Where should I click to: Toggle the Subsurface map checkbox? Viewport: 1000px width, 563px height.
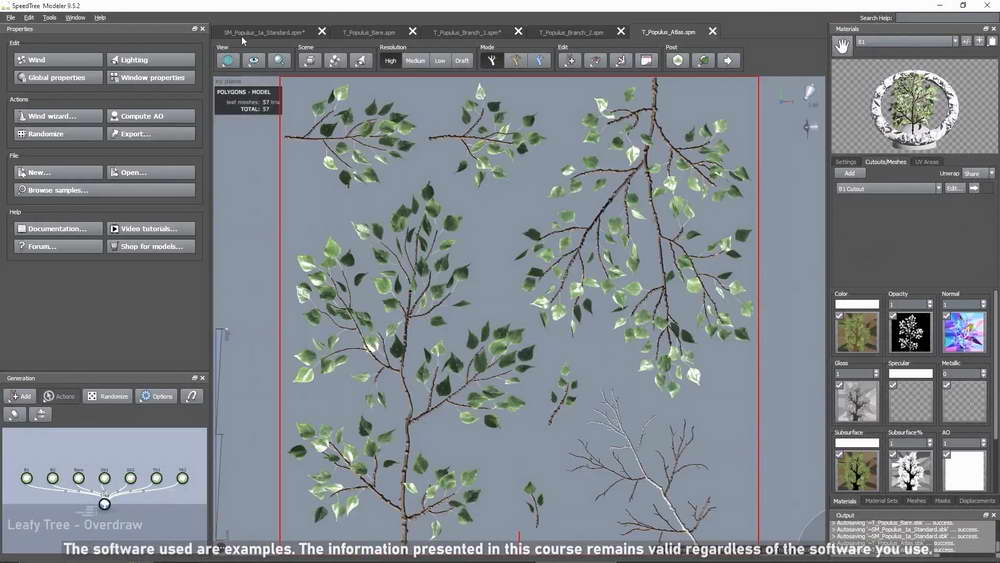coord(839,455)
